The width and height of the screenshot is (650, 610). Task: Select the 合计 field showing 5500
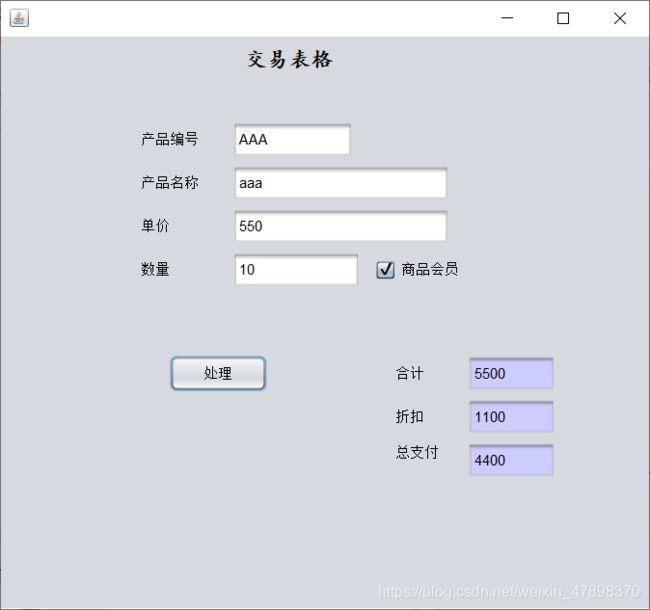[511, 373]
